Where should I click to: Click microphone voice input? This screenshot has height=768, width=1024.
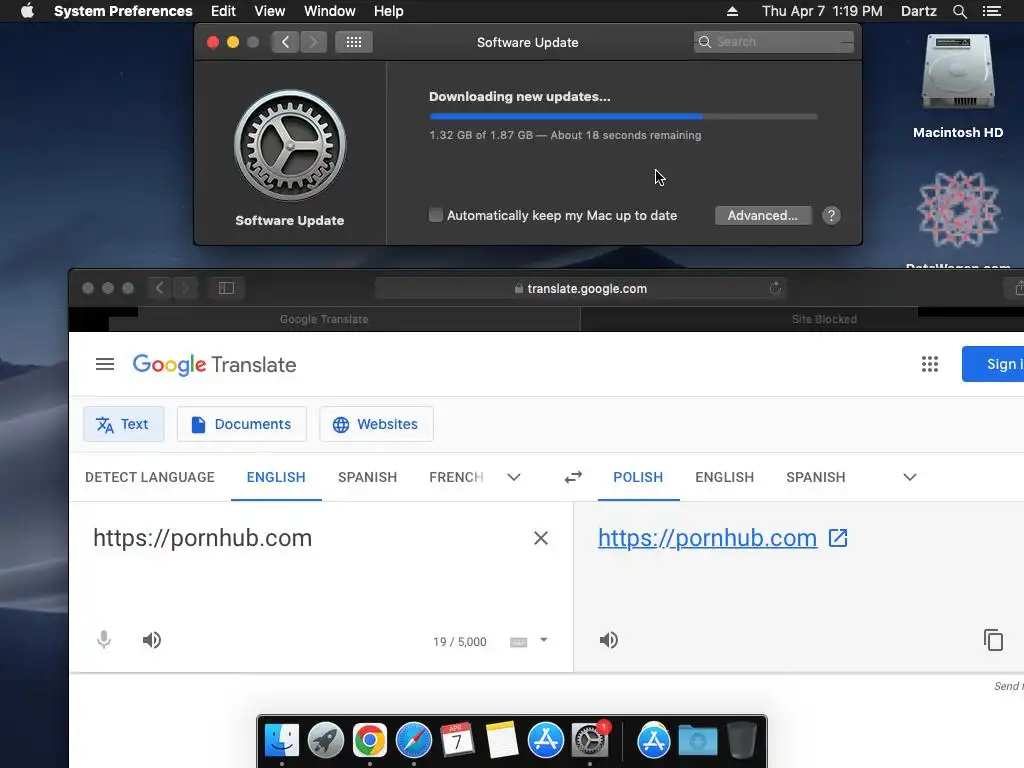click(x=104, y=640)
